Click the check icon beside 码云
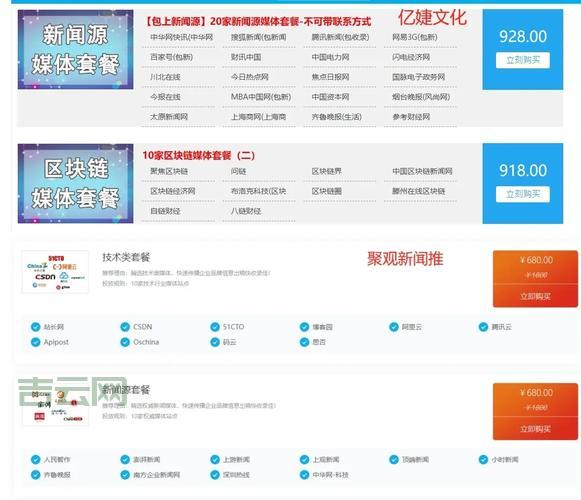 click(215, 342)
